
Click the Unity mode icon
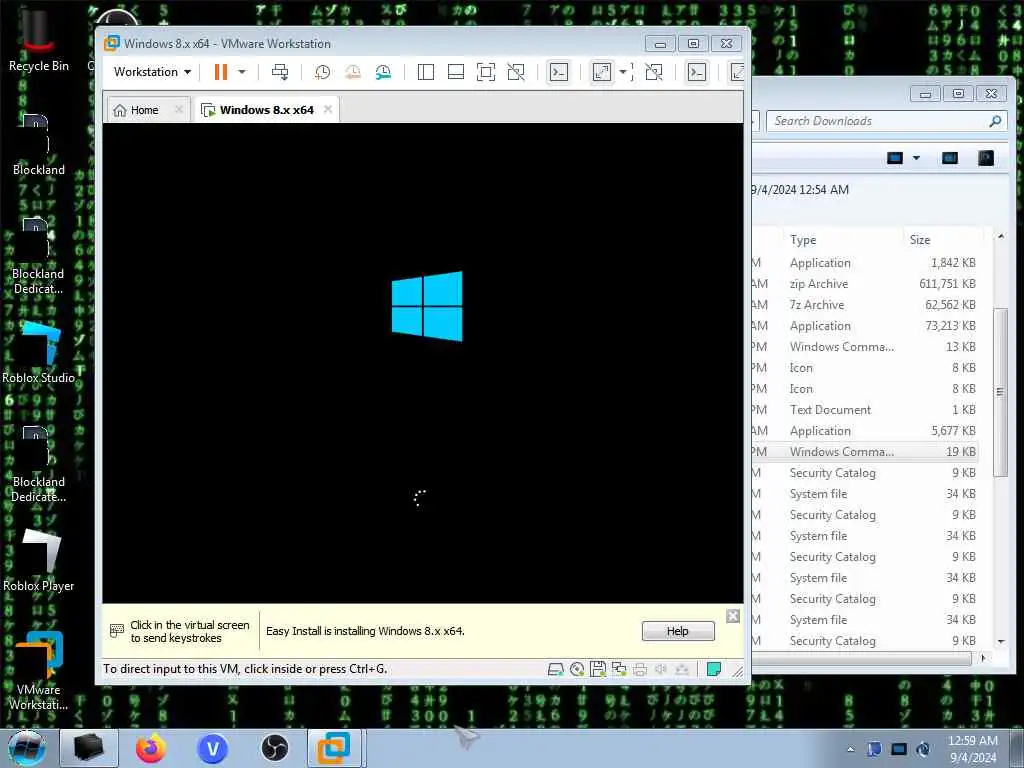point(516,72)
